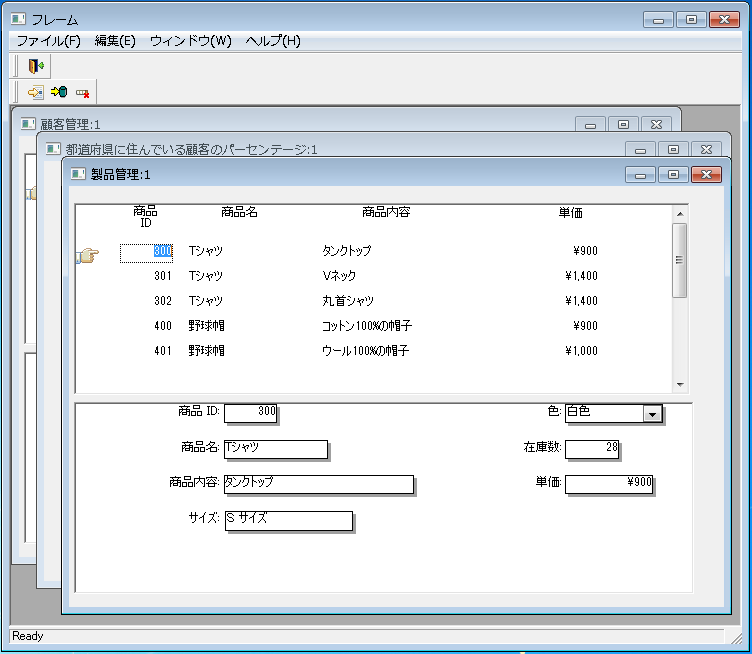752x654 pixels.
Task: Click the 商品 ID column header
Action: click(x=145, y=217)
